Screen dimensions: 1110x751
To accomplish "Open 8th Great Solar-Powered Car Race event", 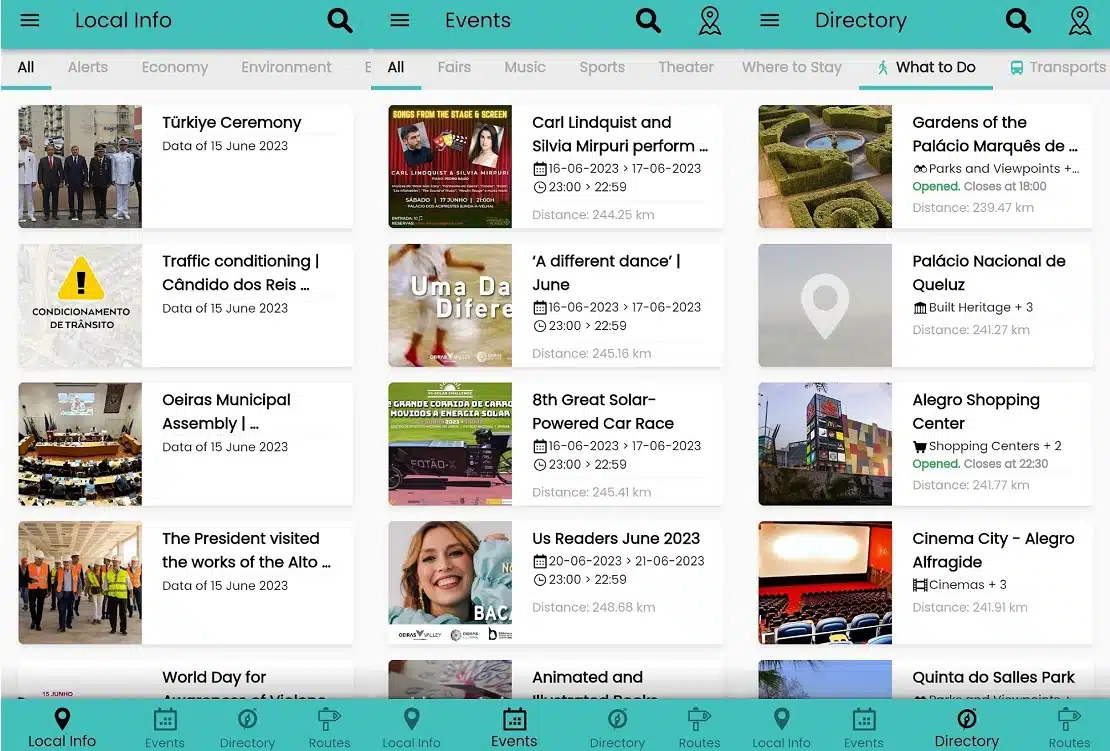I will 556,444.
